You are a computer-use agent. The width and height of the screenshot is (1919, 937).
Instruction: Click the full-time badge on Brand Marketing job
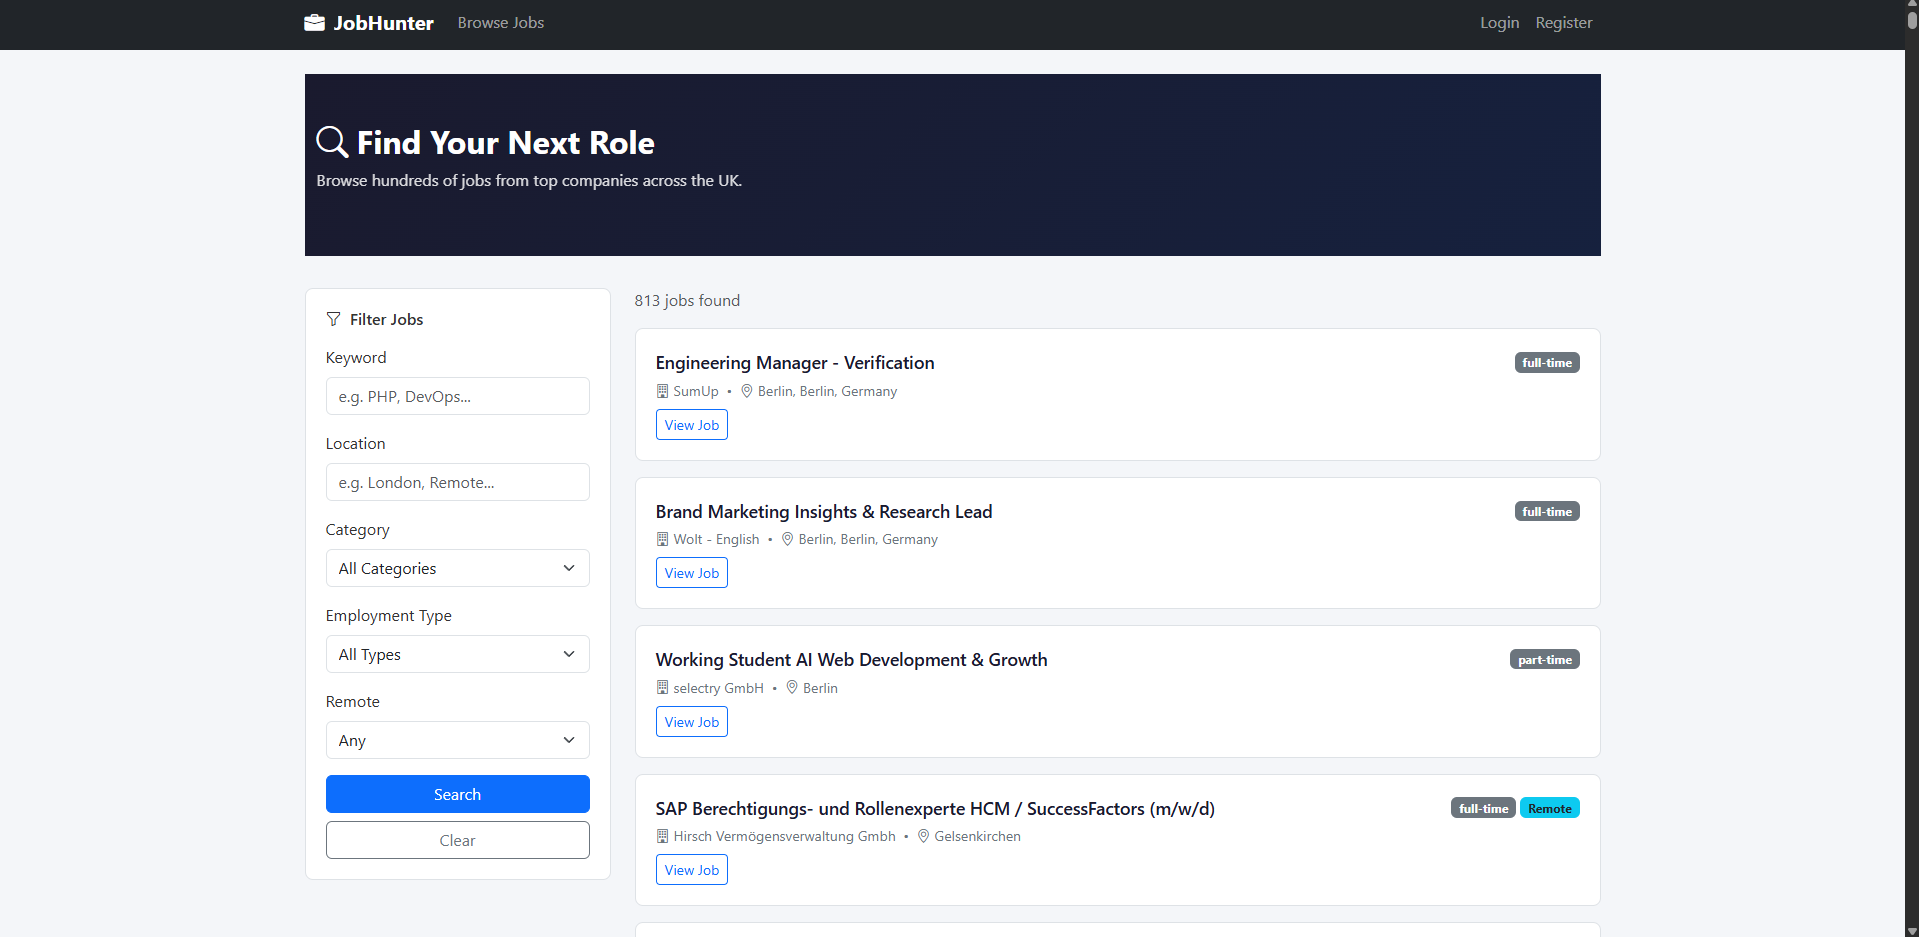tap(1547, 511)
